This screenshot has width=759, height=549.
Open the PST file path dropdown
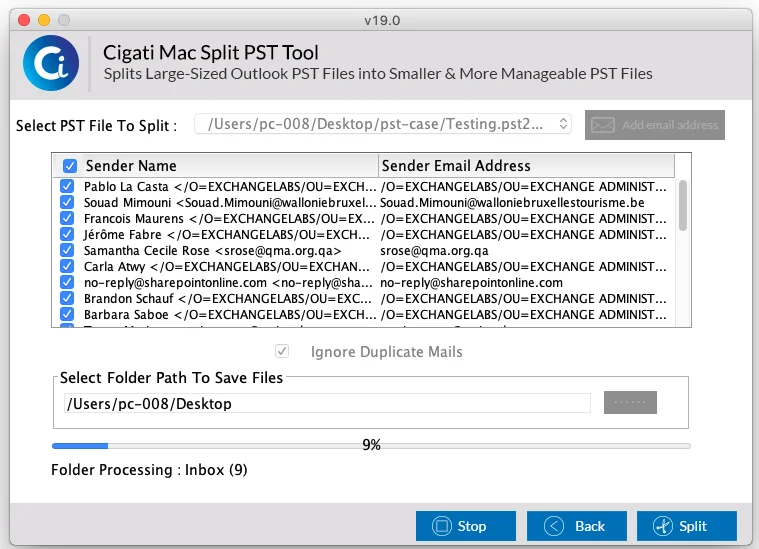pos(383,124)
